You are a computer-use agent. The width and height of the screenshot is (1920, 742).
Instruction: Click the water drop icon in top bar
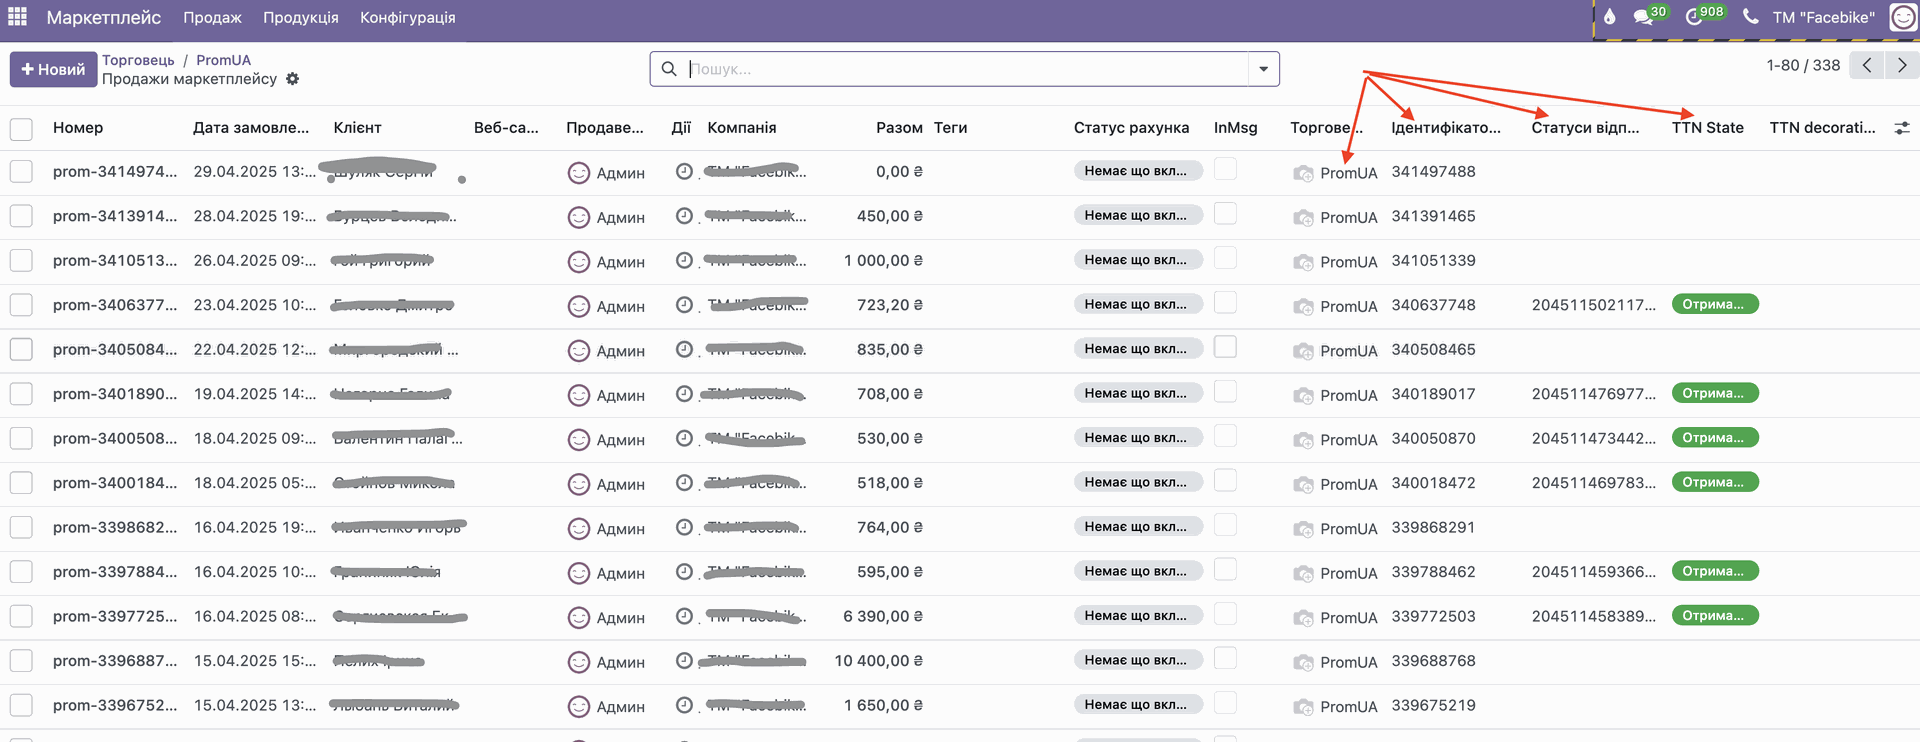click(1609, 17)
